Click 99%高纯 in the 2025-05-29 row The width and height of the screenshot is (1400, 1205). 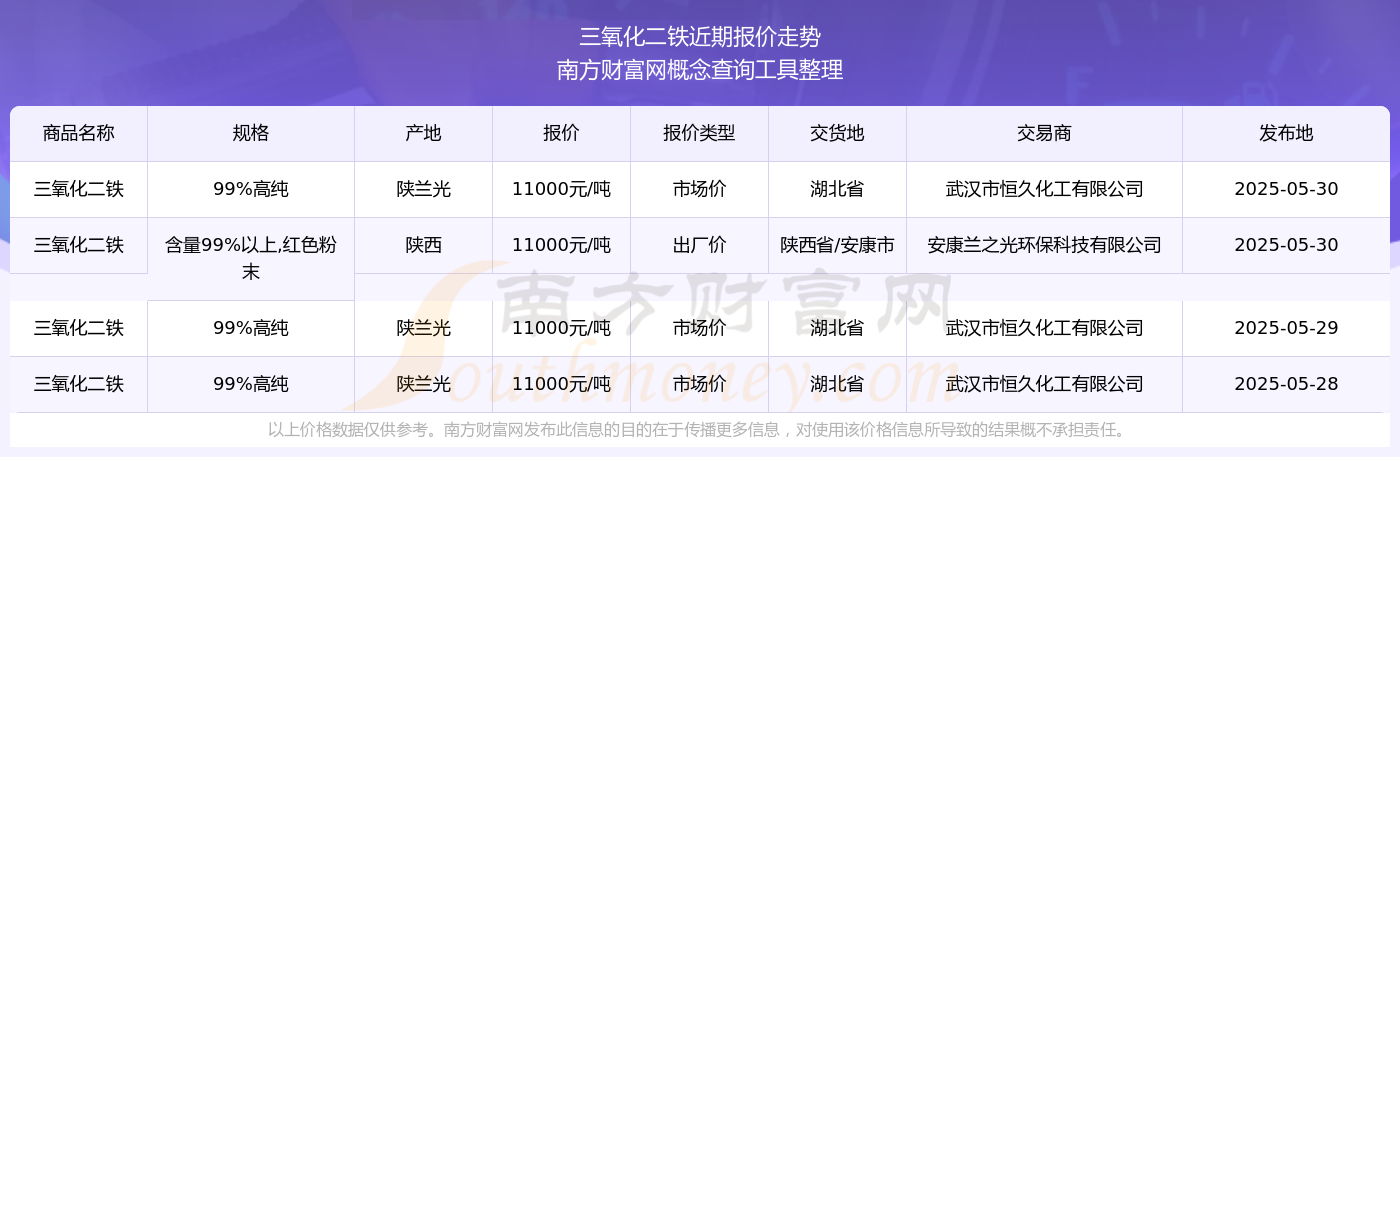pos(251,328)
